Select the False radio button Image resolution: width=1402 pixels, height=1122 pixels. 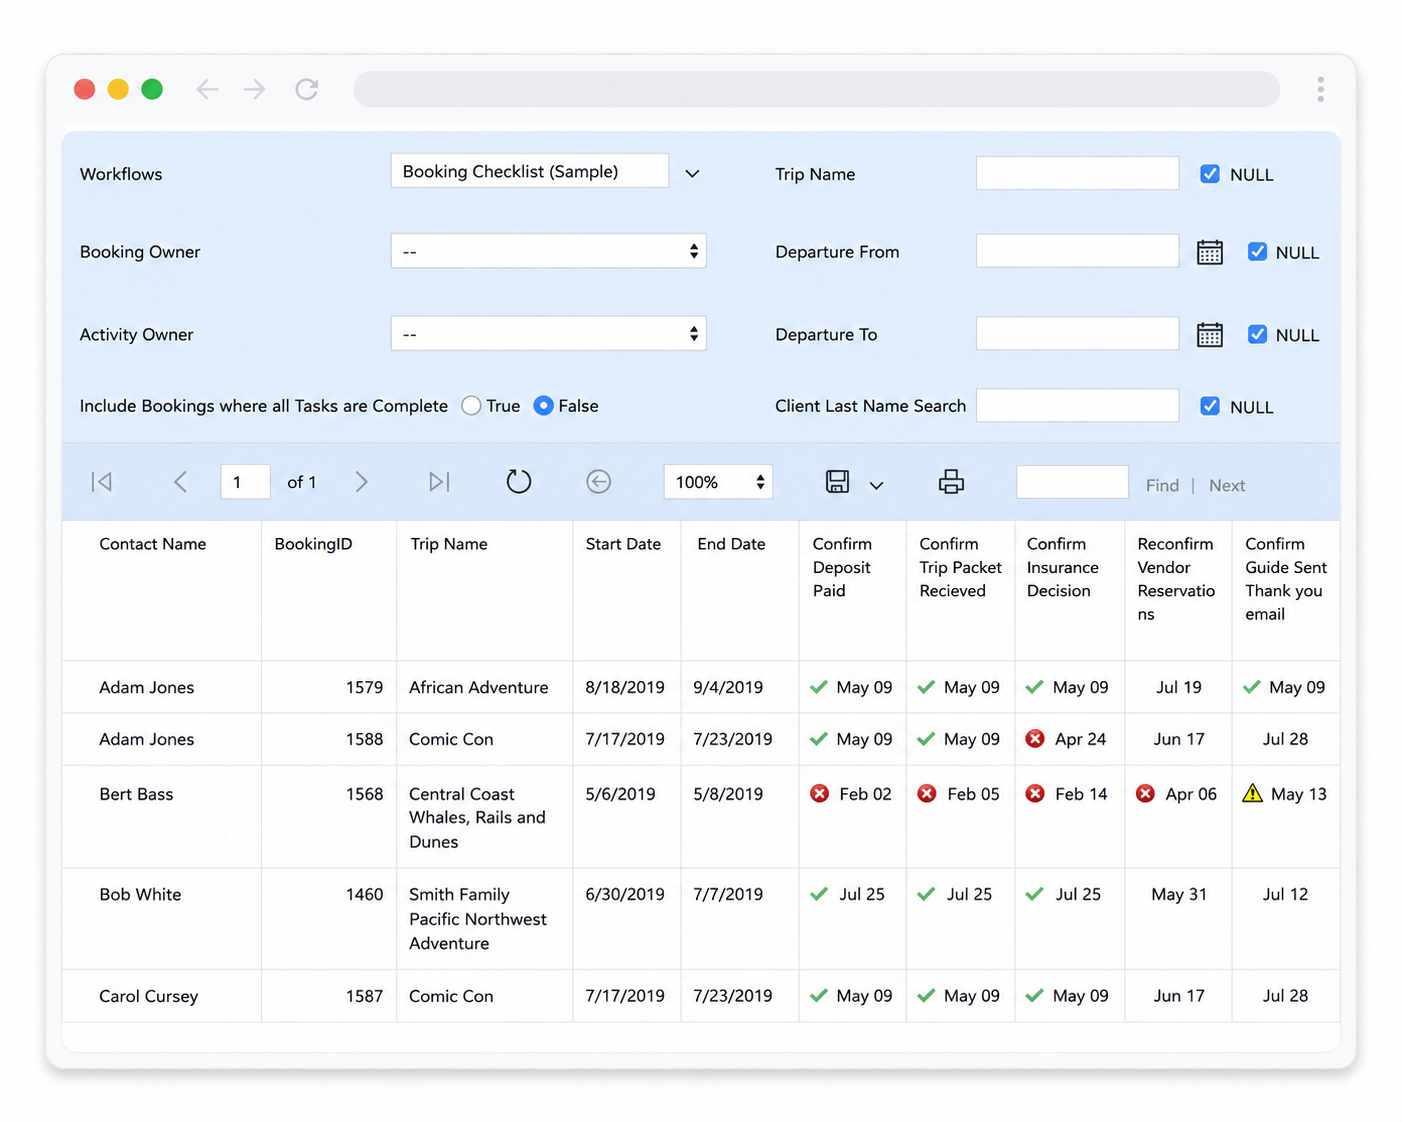tap(543, 406)
